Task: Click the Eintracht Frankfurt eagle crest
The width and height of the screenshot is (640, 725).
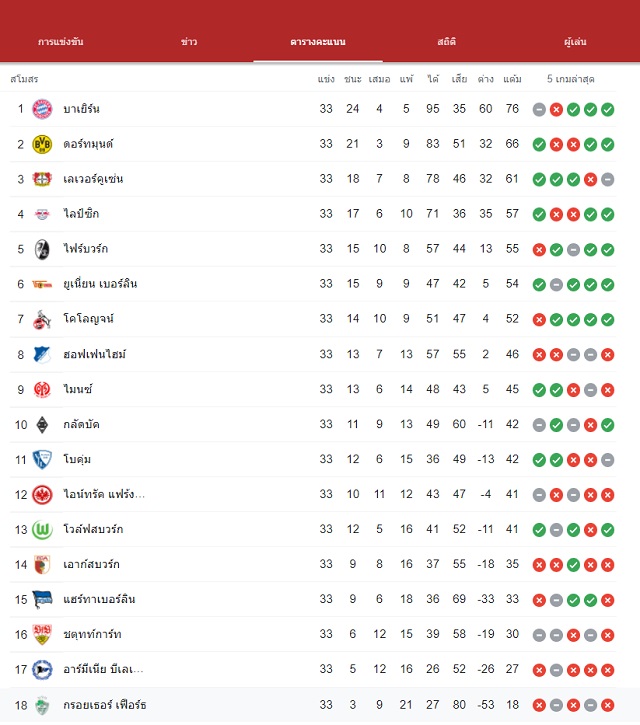Action: click(x=42, y=495)
